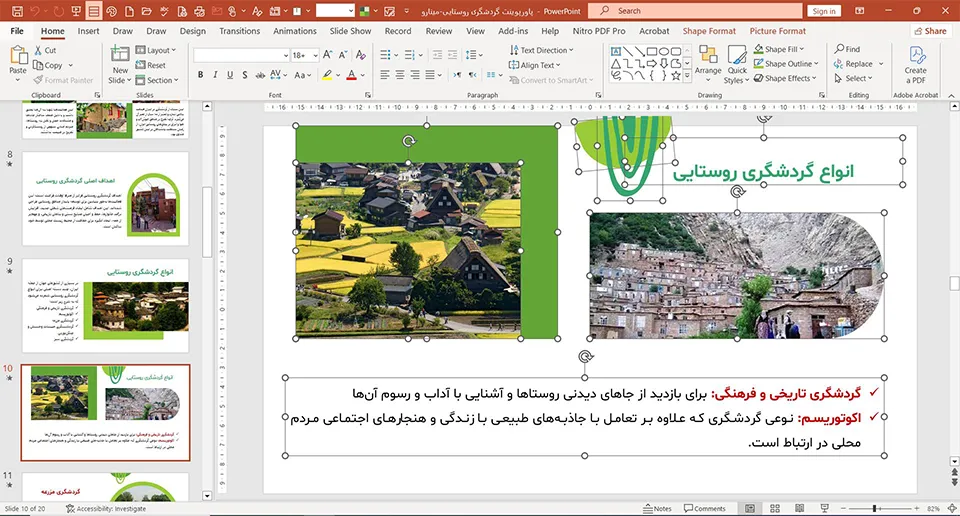Click Reset slide button

[x=151, y=65]
